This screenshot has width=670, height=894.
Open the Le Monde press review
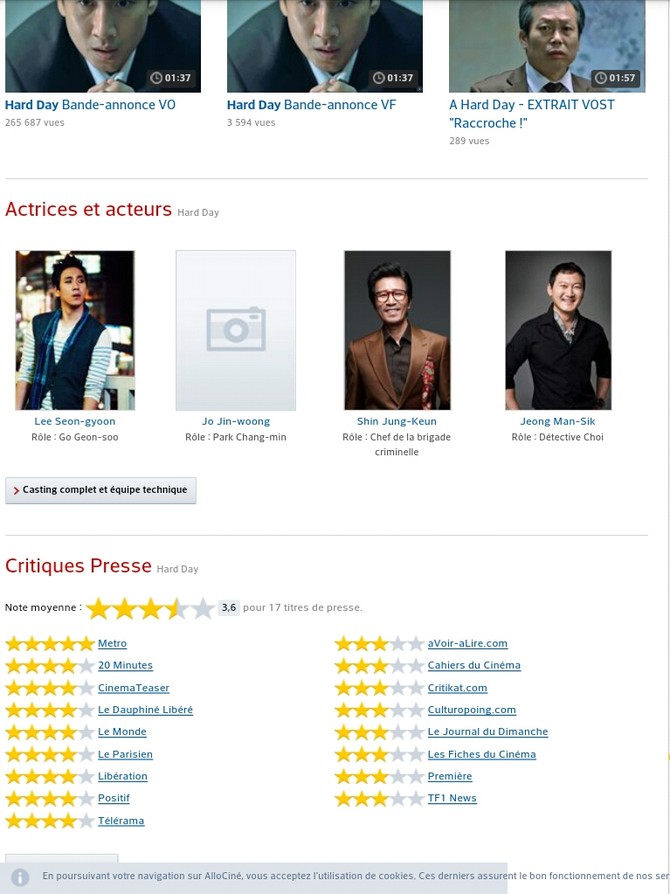click(x=122, y=732)
